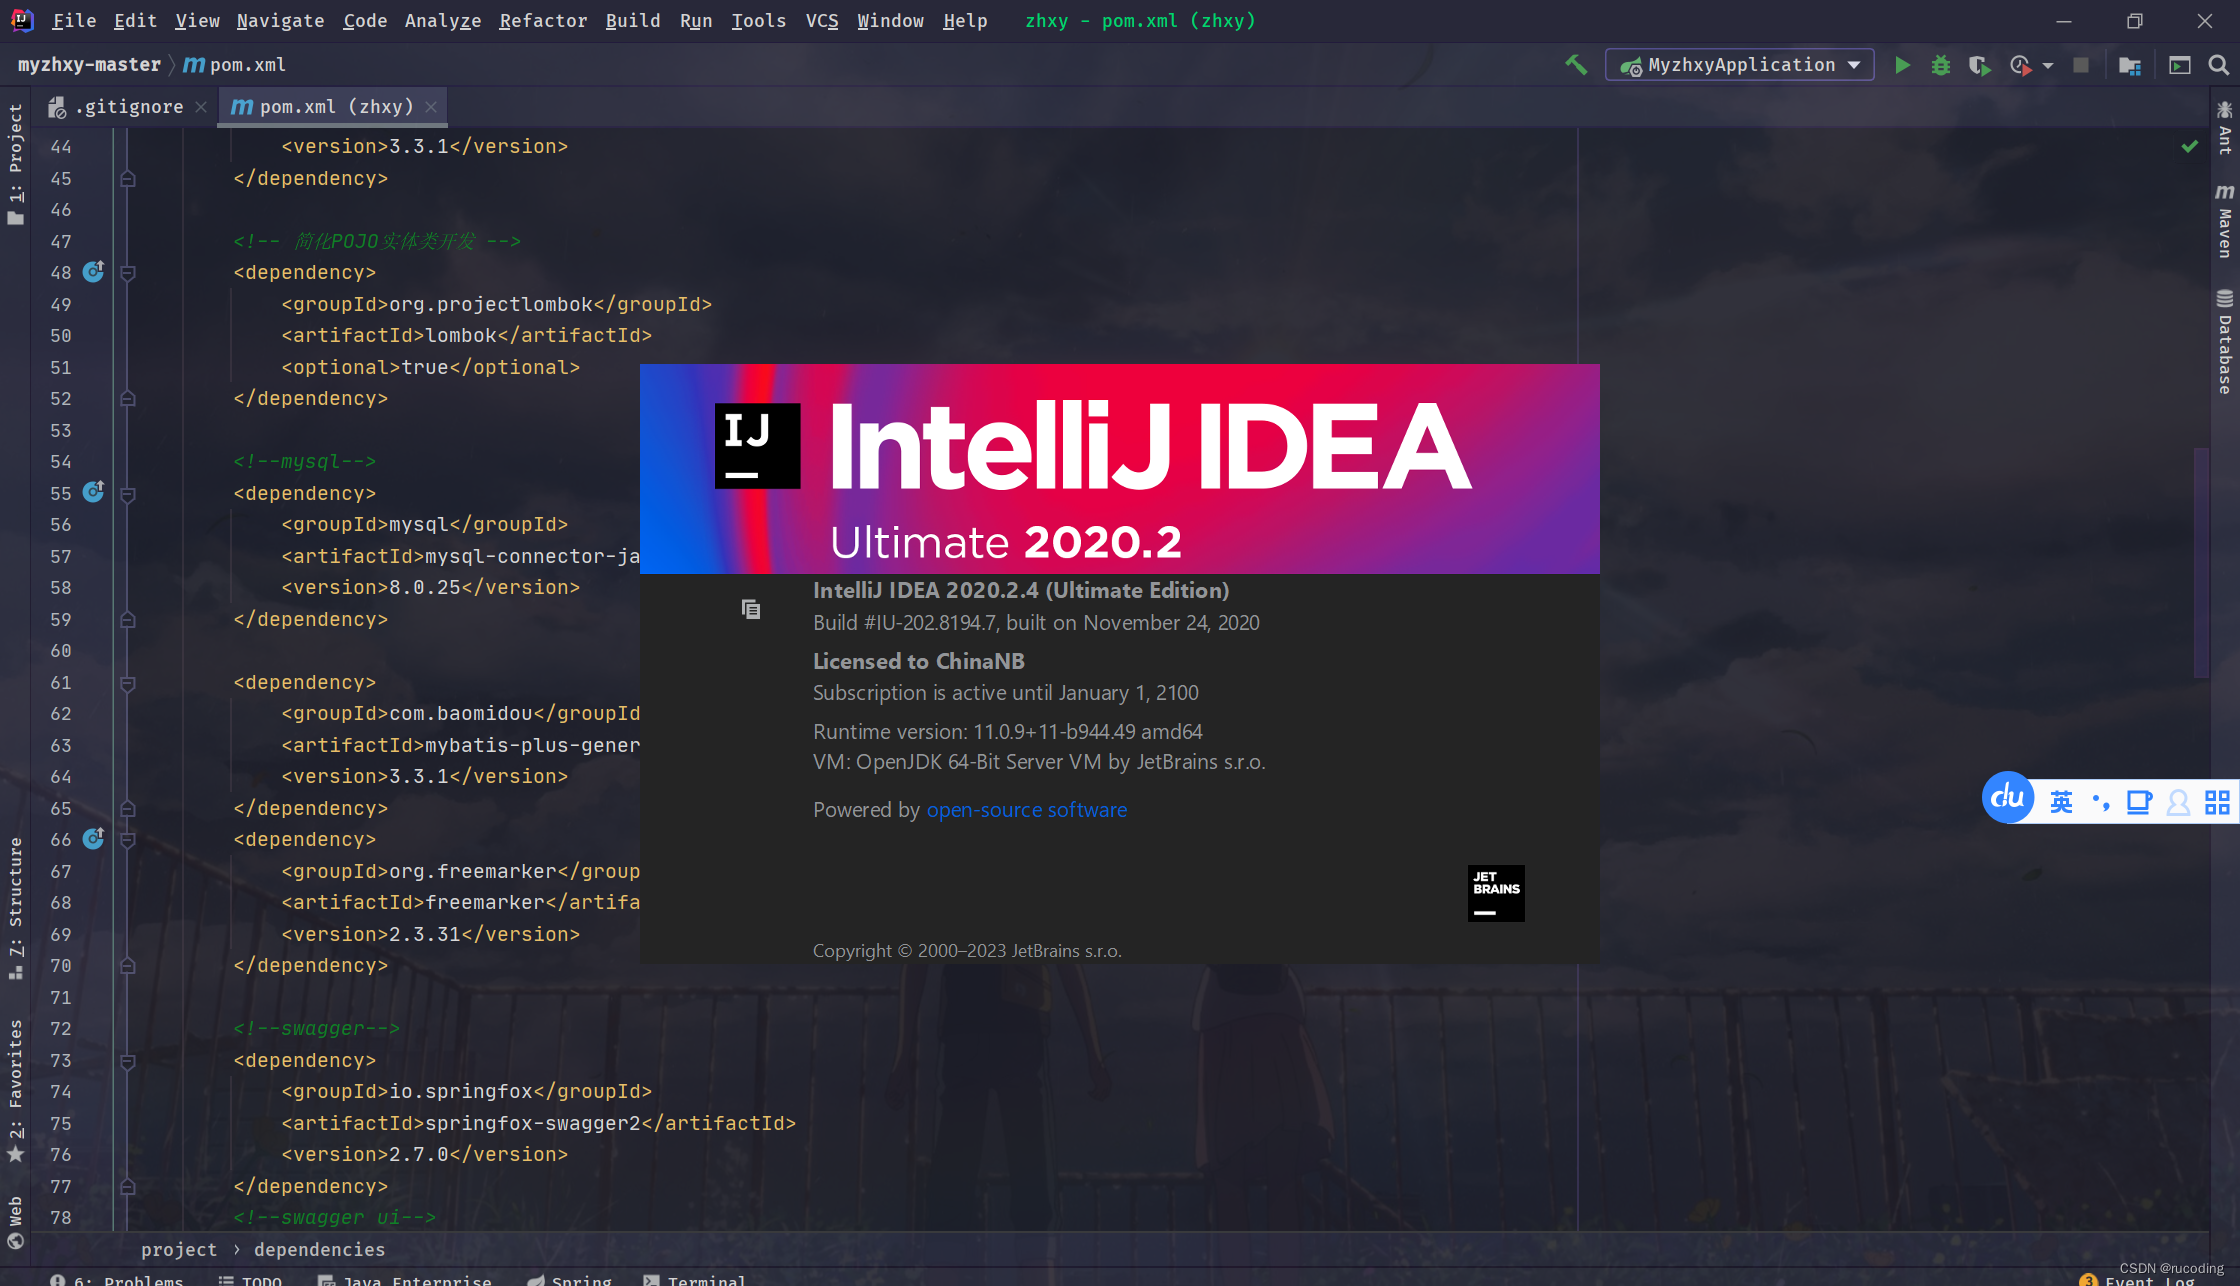This screenshot has height=1286, width=2240.
Task: Open the open-source software link
Action: pos(1026,810)
